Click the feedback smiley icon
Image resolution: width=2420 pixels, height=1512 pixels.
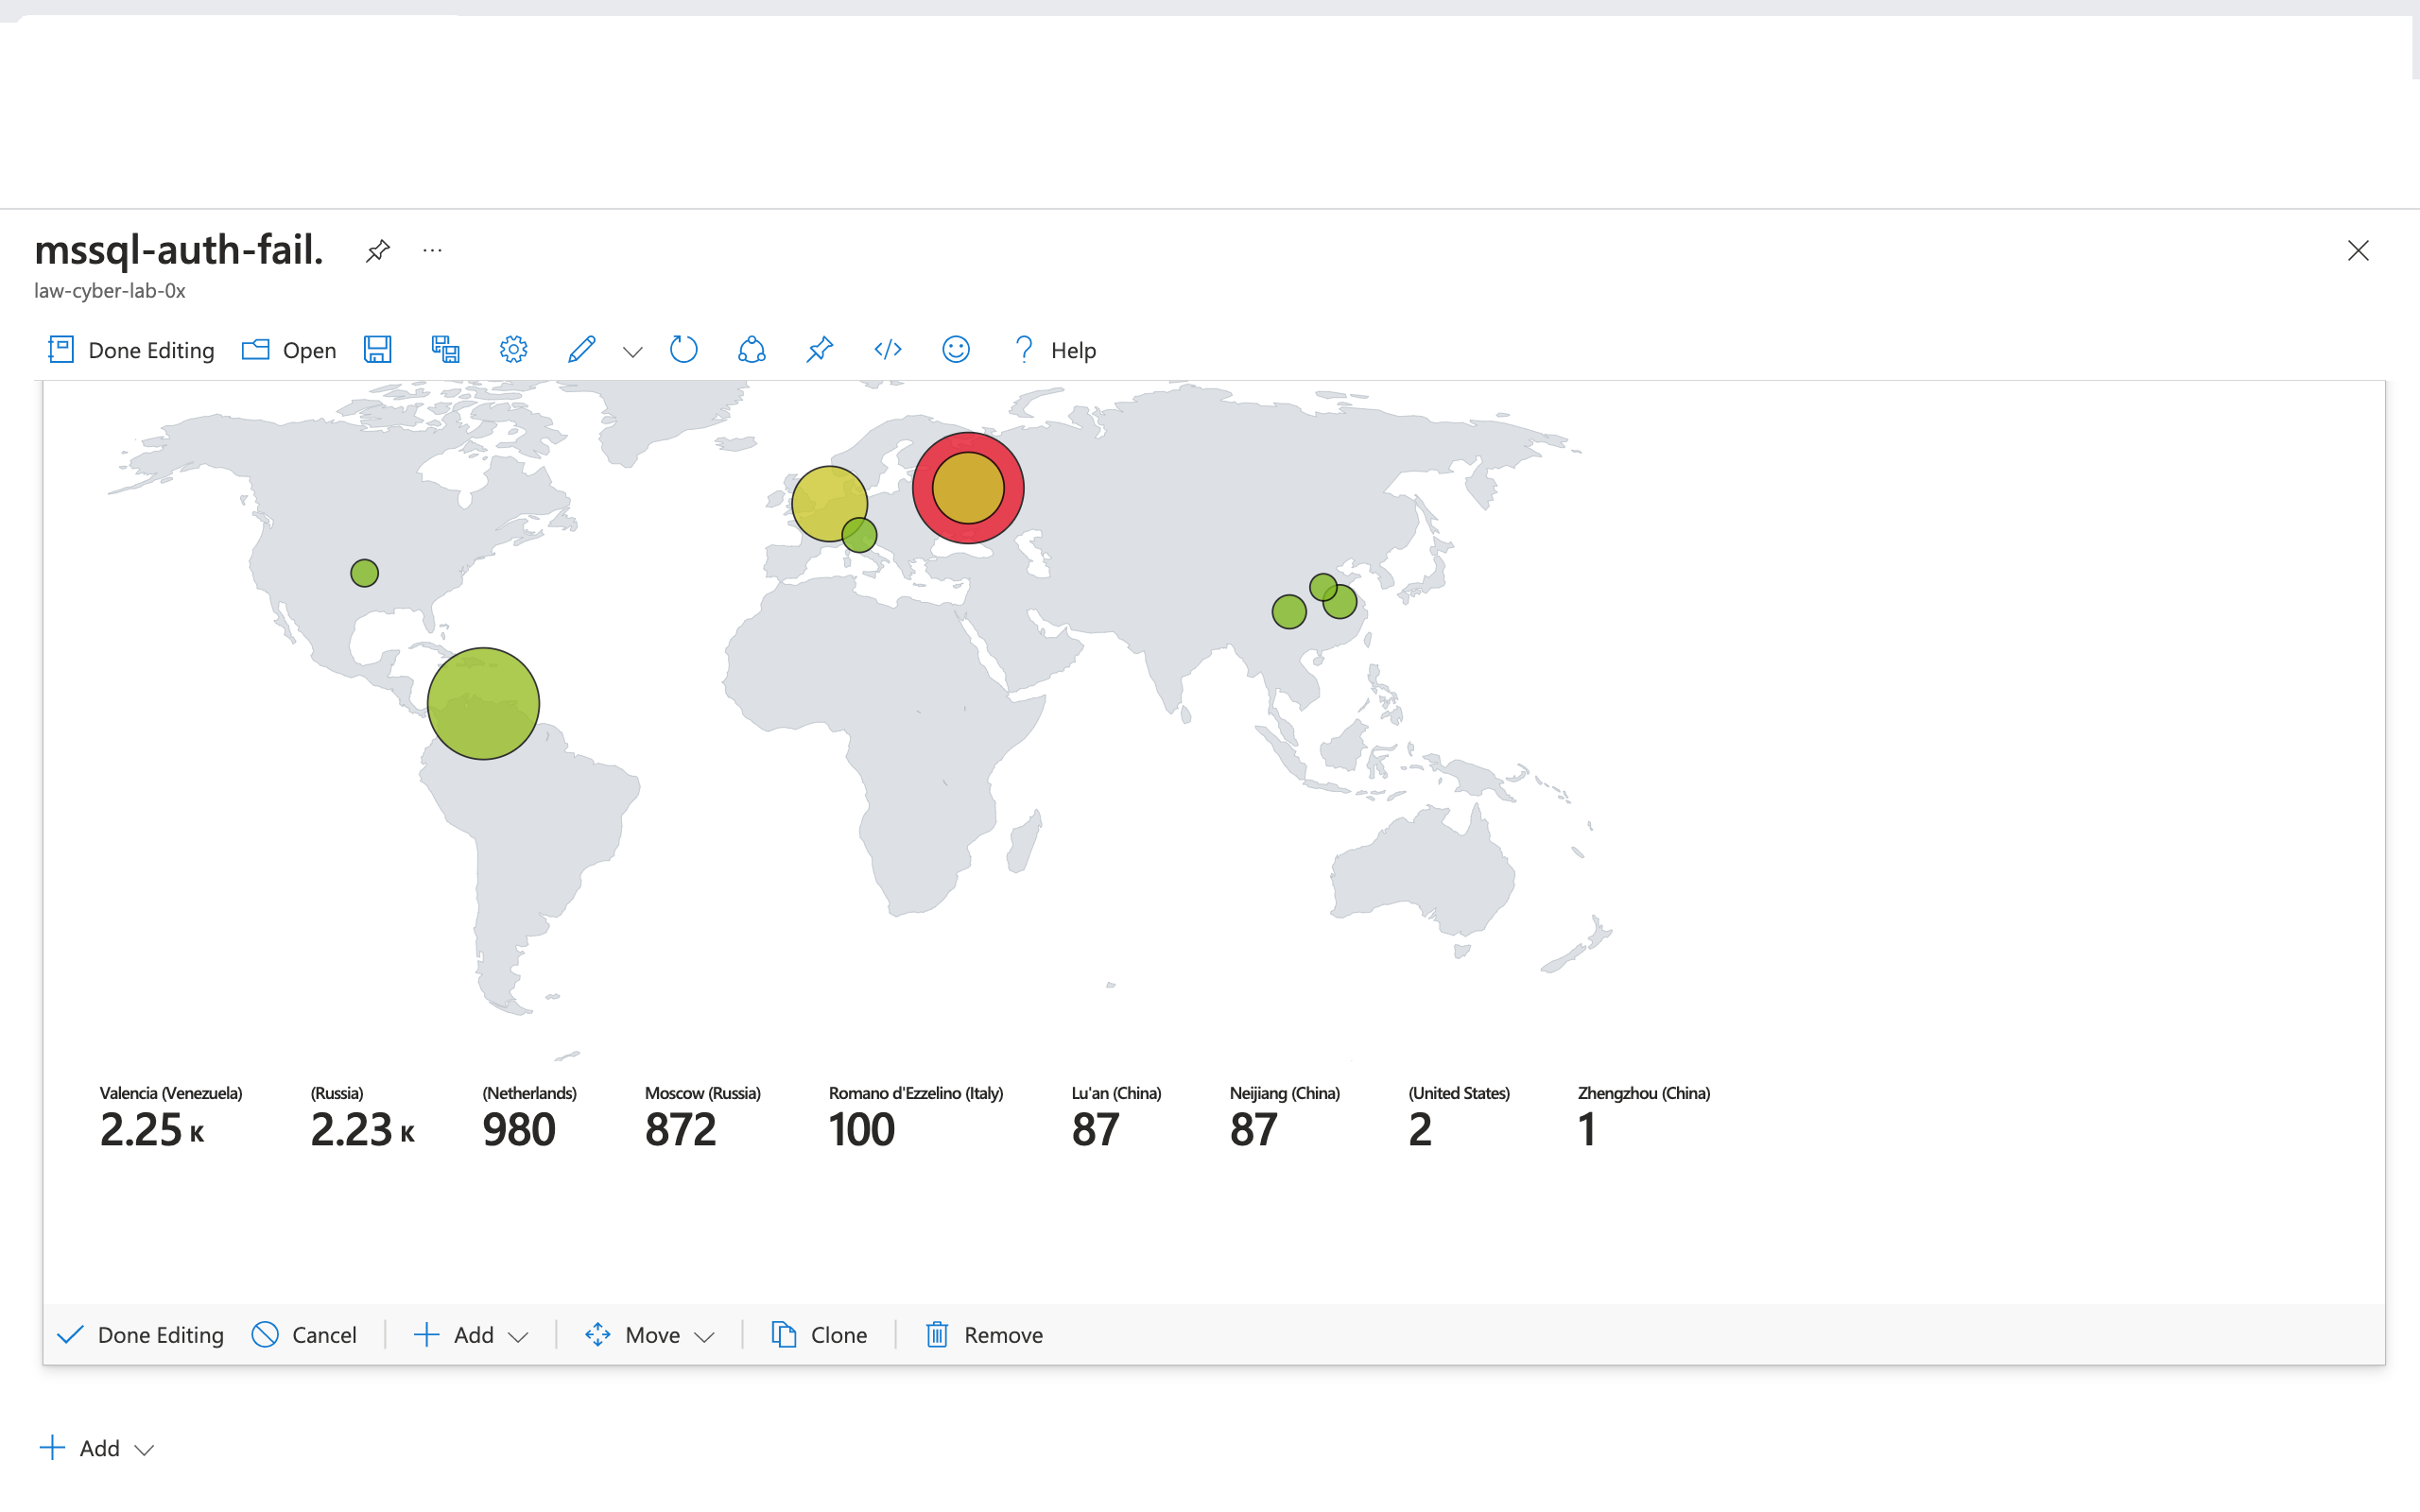pyautogui.click(x=955, y=349)
